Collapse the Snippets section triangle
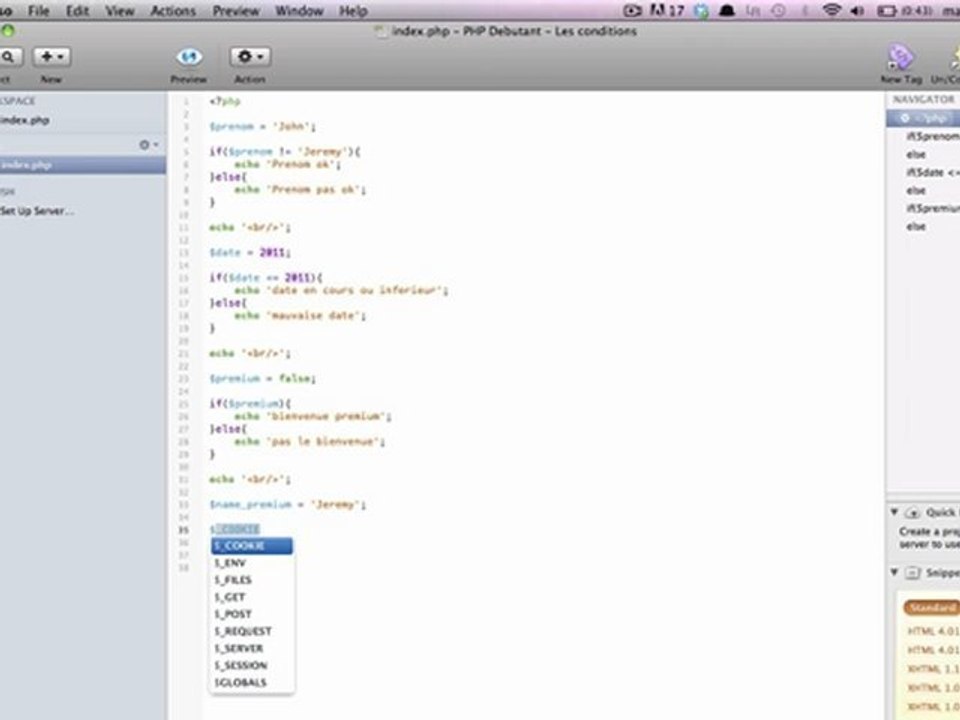This screenshot has width=960, height=720. point(894,572)
